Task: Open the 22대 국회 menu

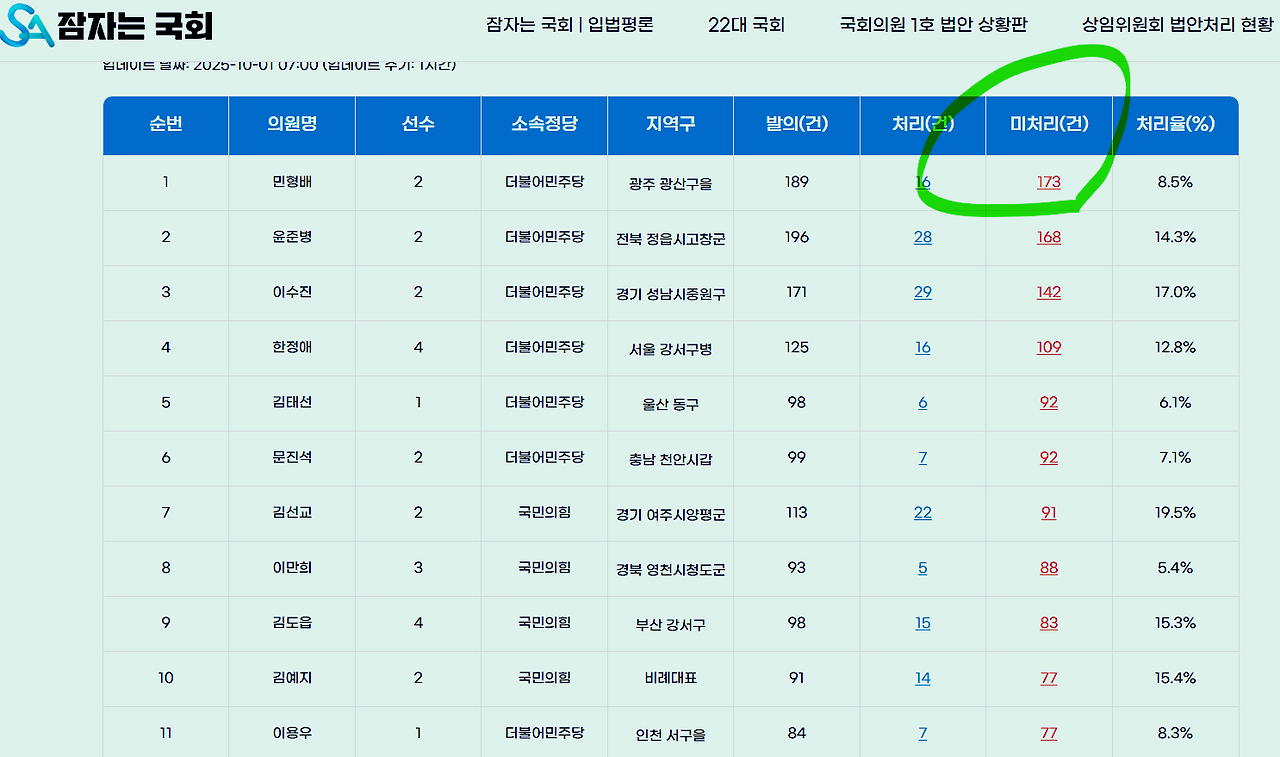Action: 747,25
